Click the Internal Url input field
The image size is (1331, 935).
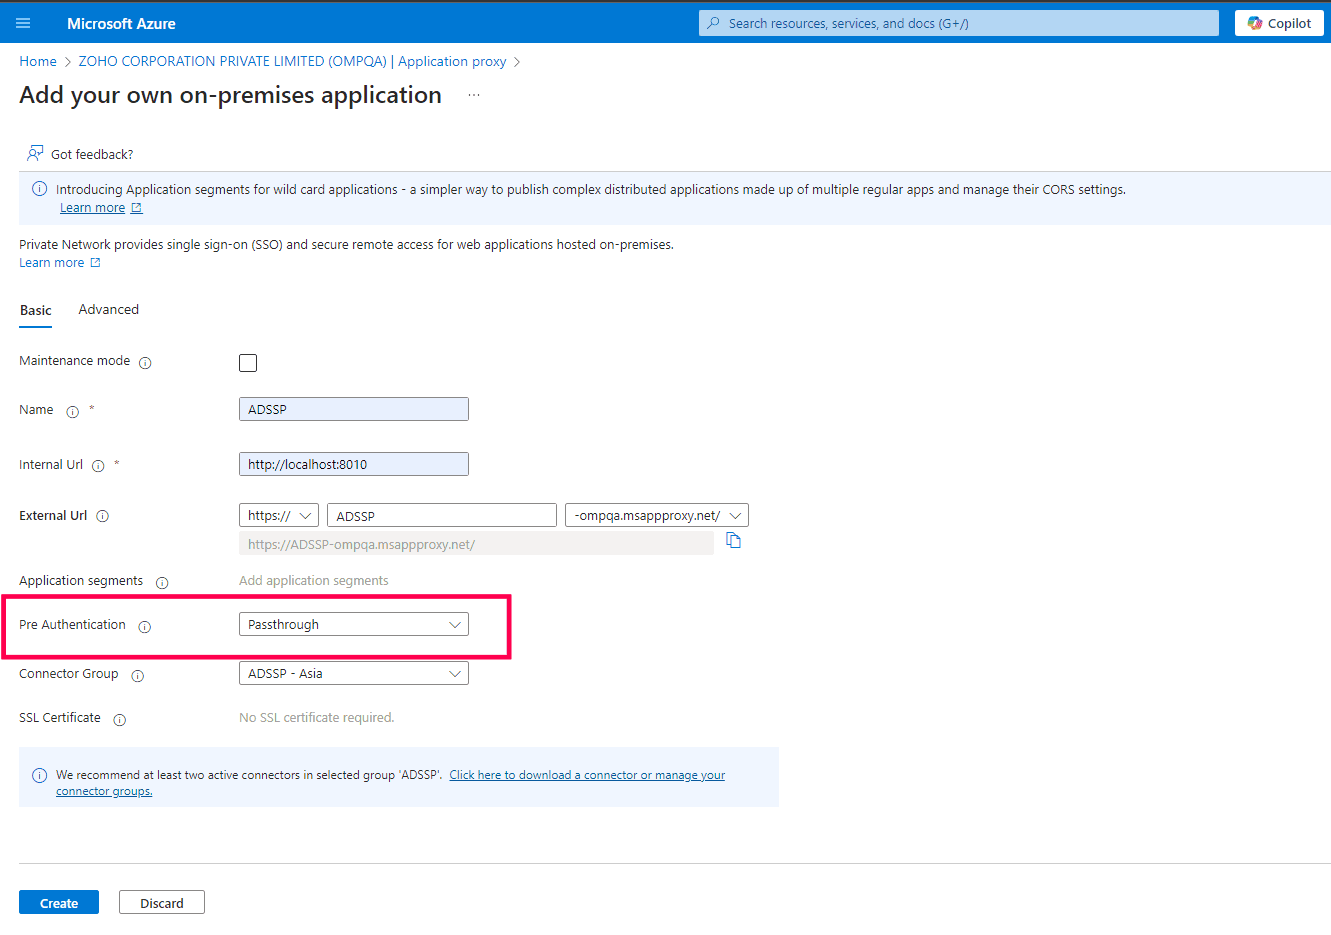point(354,464)
